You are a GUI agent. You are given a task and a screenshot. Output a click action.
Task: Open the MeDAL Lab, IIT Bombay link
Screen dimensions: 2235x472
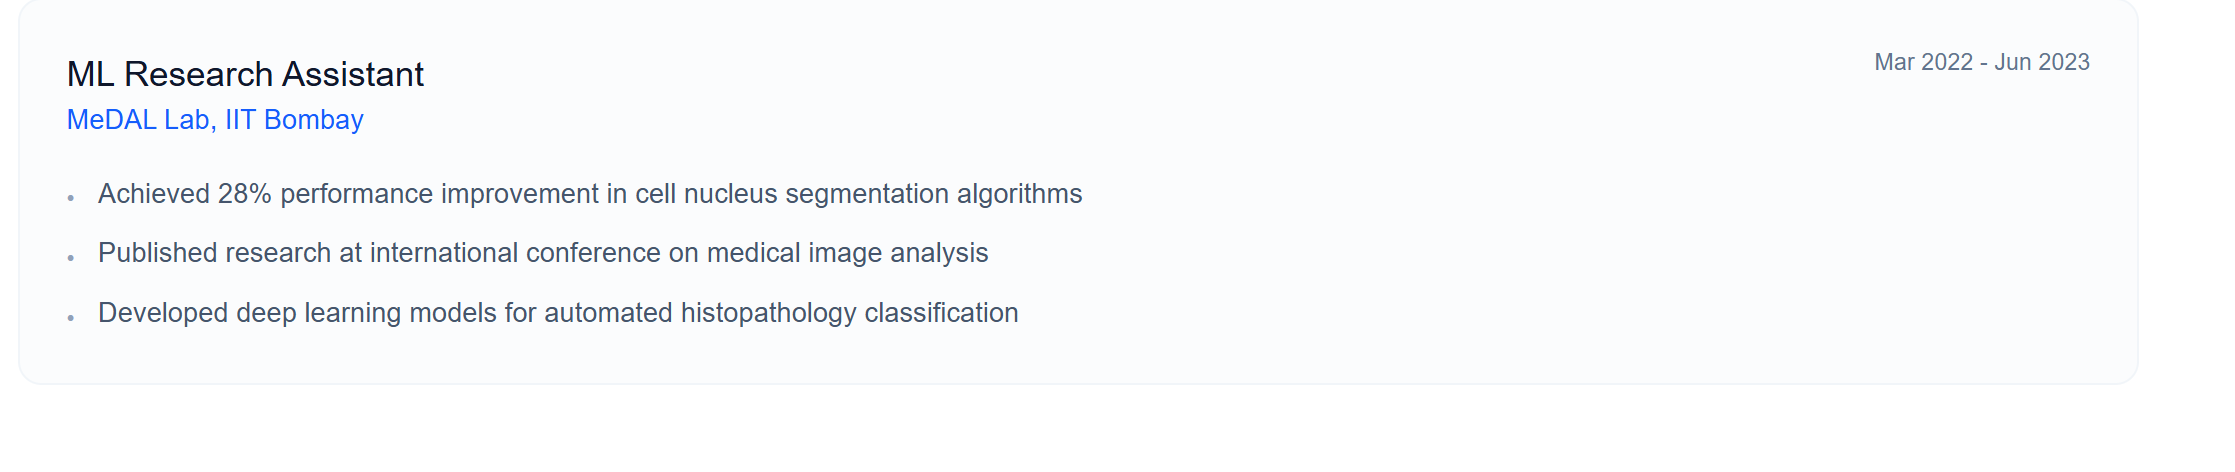pos(215,120)
